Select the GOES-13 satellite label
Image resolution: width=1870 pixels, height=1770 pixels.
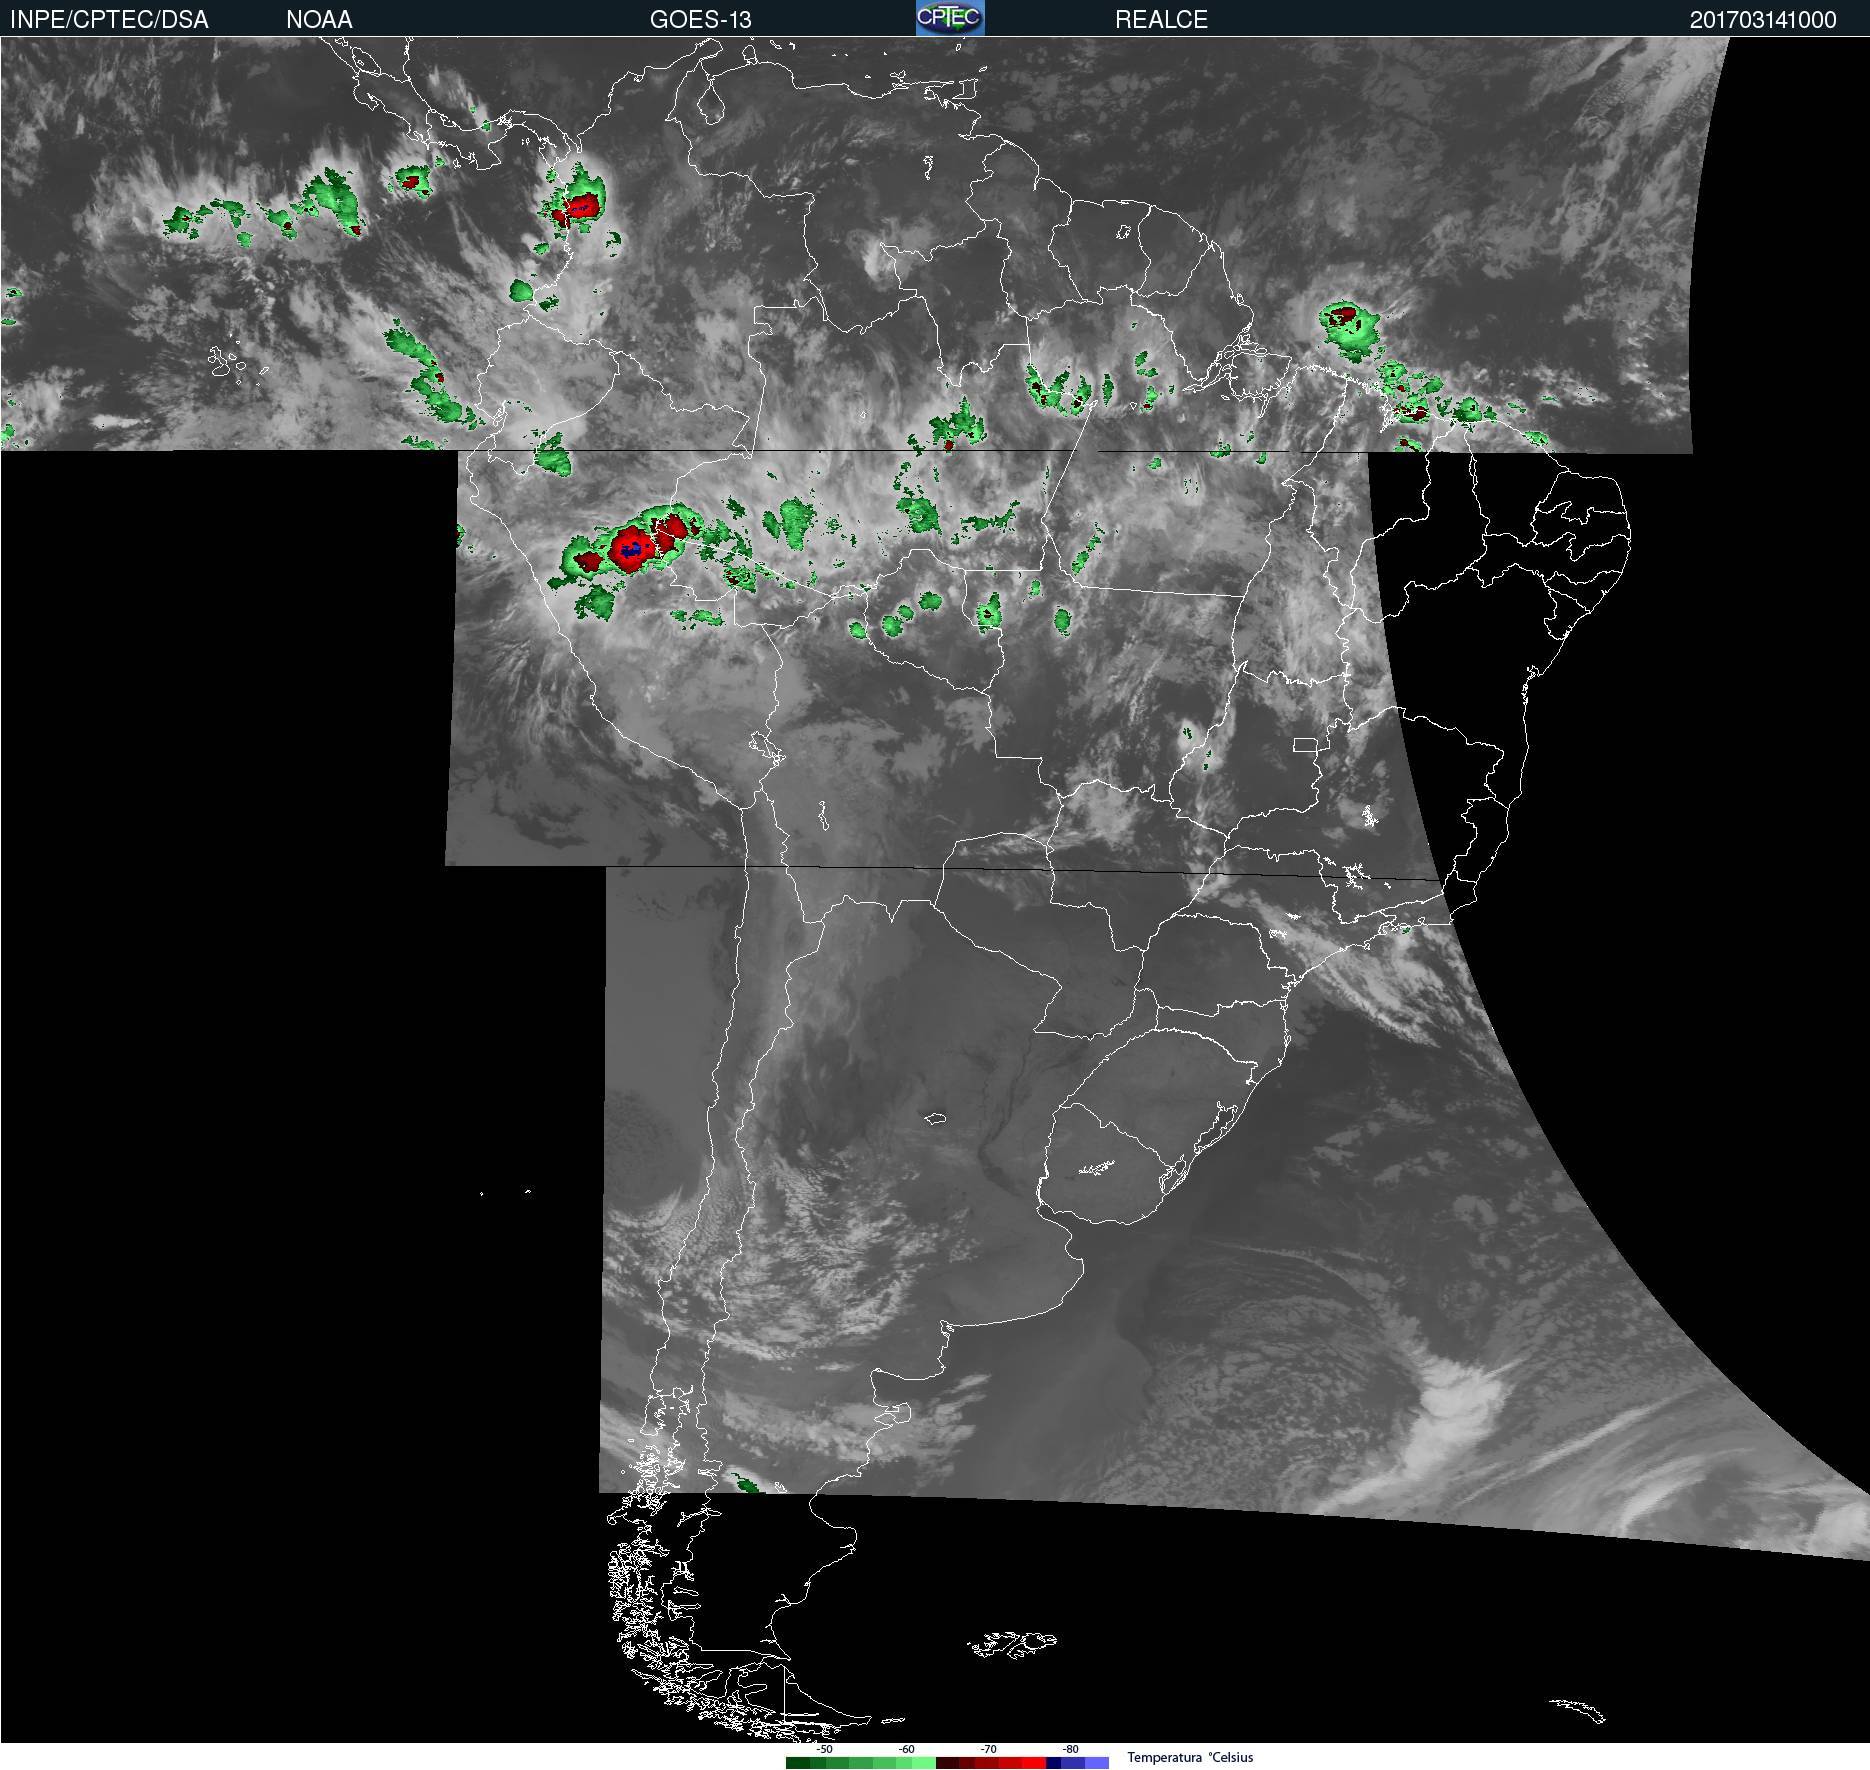(x=700, y=19)
